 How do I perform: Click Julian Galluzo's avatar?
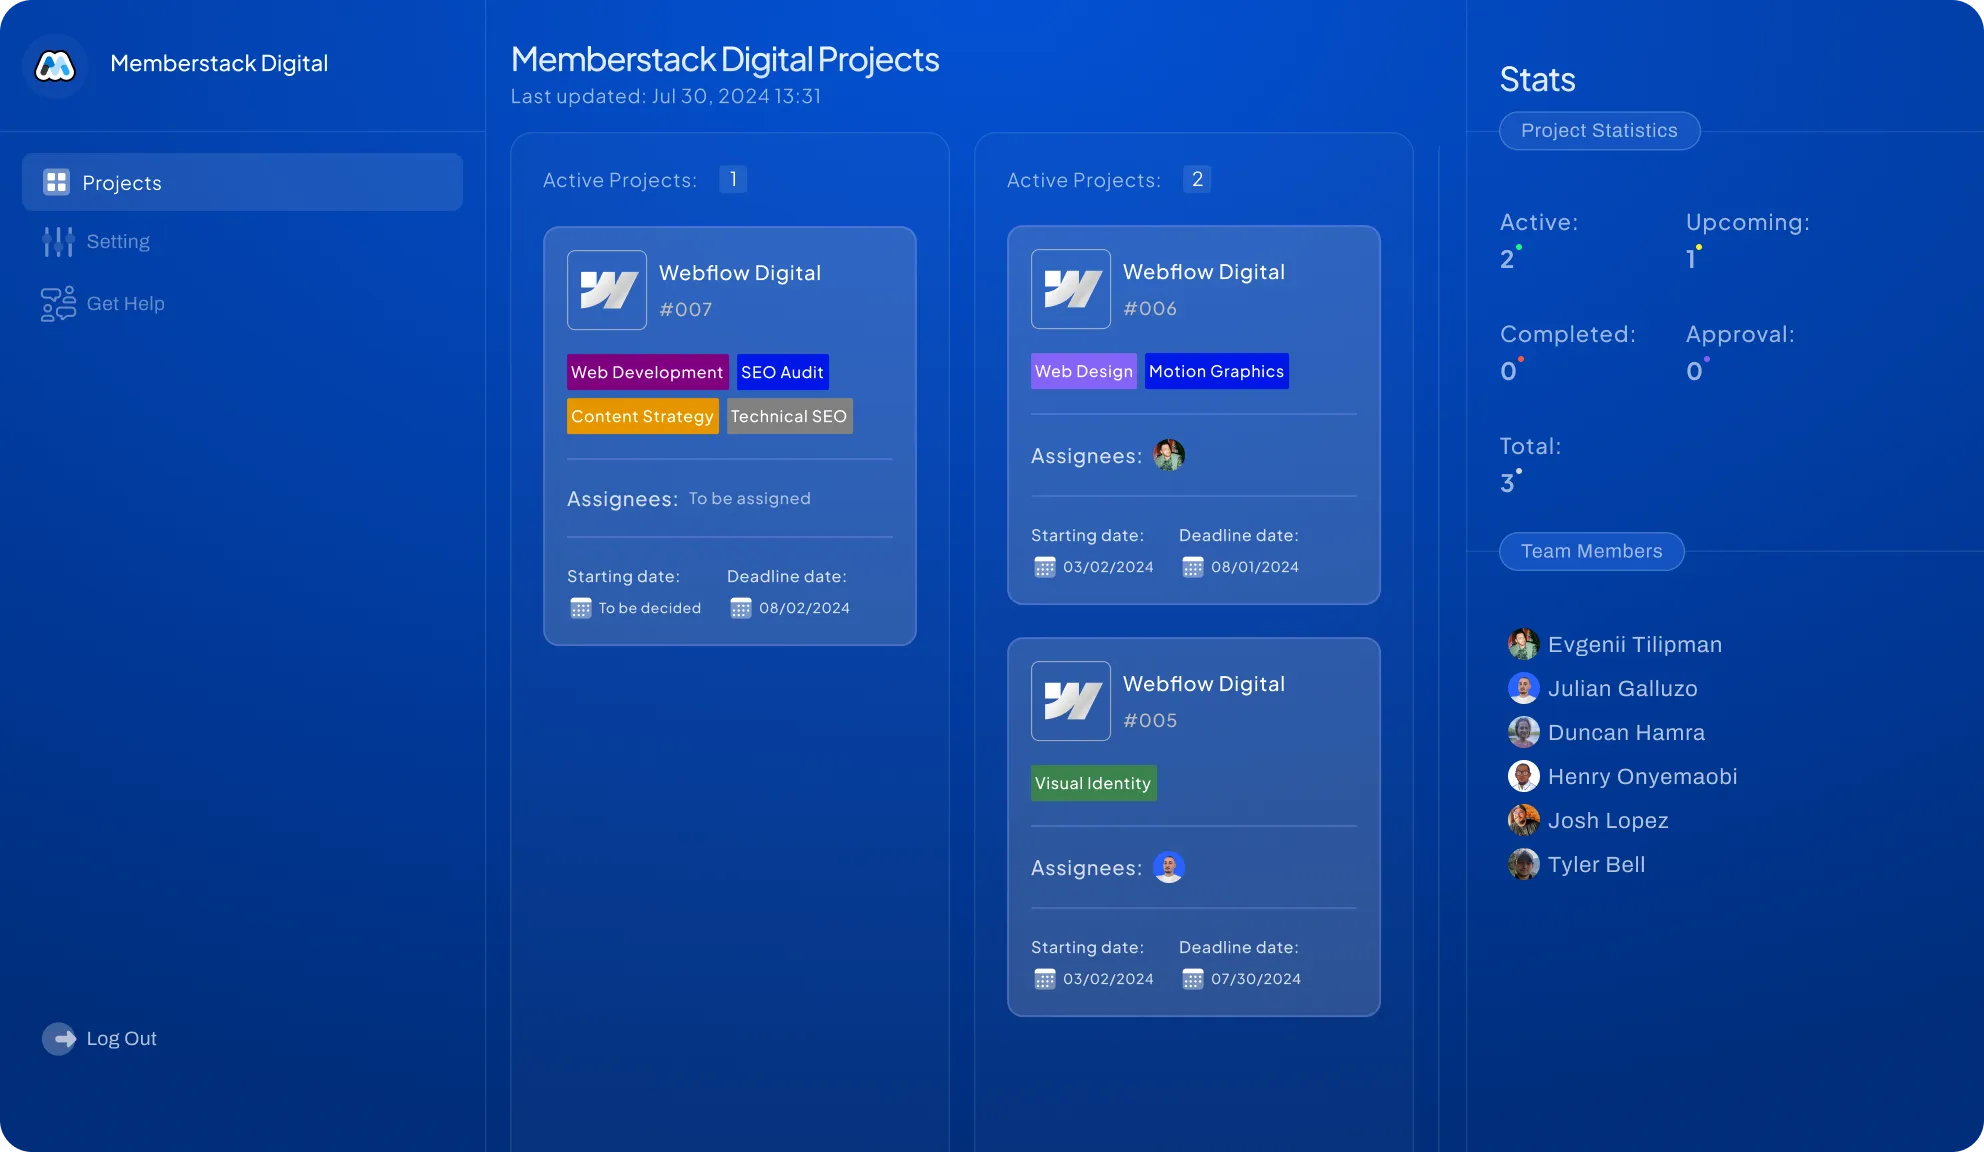tap(1524, 688)
